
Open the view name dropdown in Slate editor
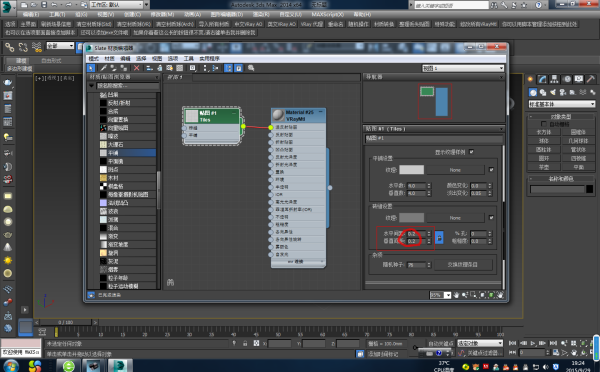coord(463,68)
